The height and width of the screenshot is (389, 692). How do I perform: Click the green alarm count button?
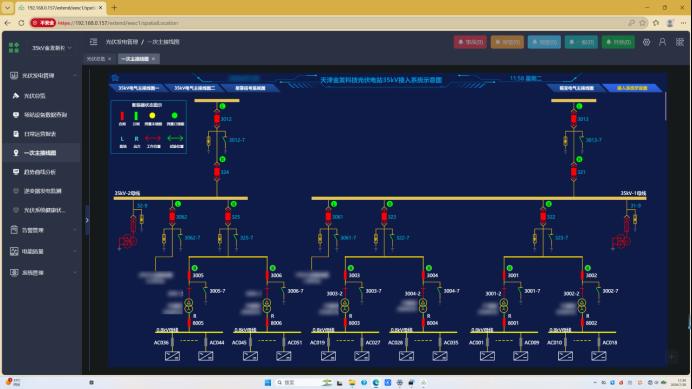(x=618, y=42)
